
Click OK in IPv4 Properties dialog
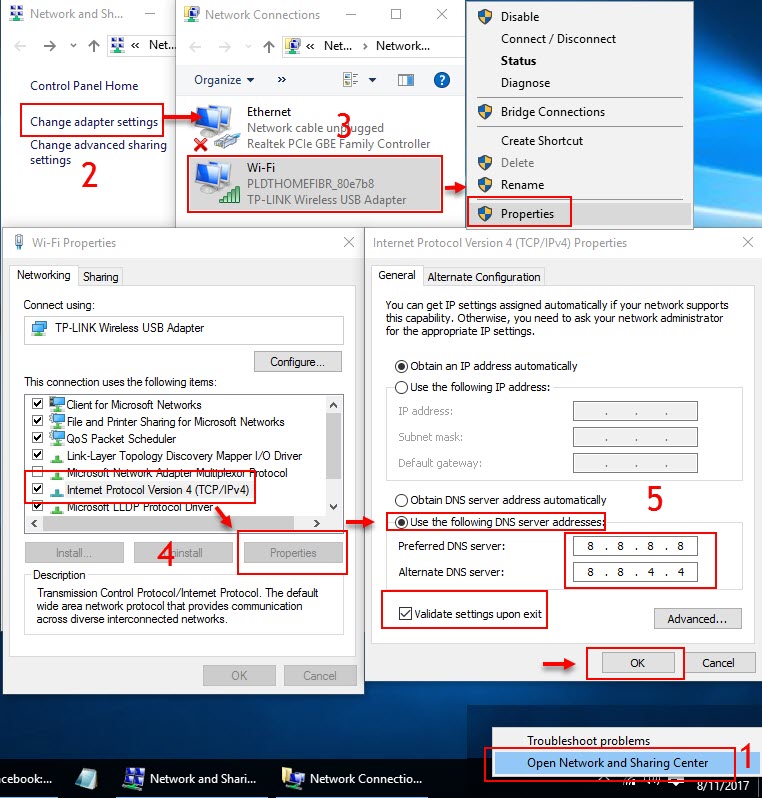click(638, 663)
